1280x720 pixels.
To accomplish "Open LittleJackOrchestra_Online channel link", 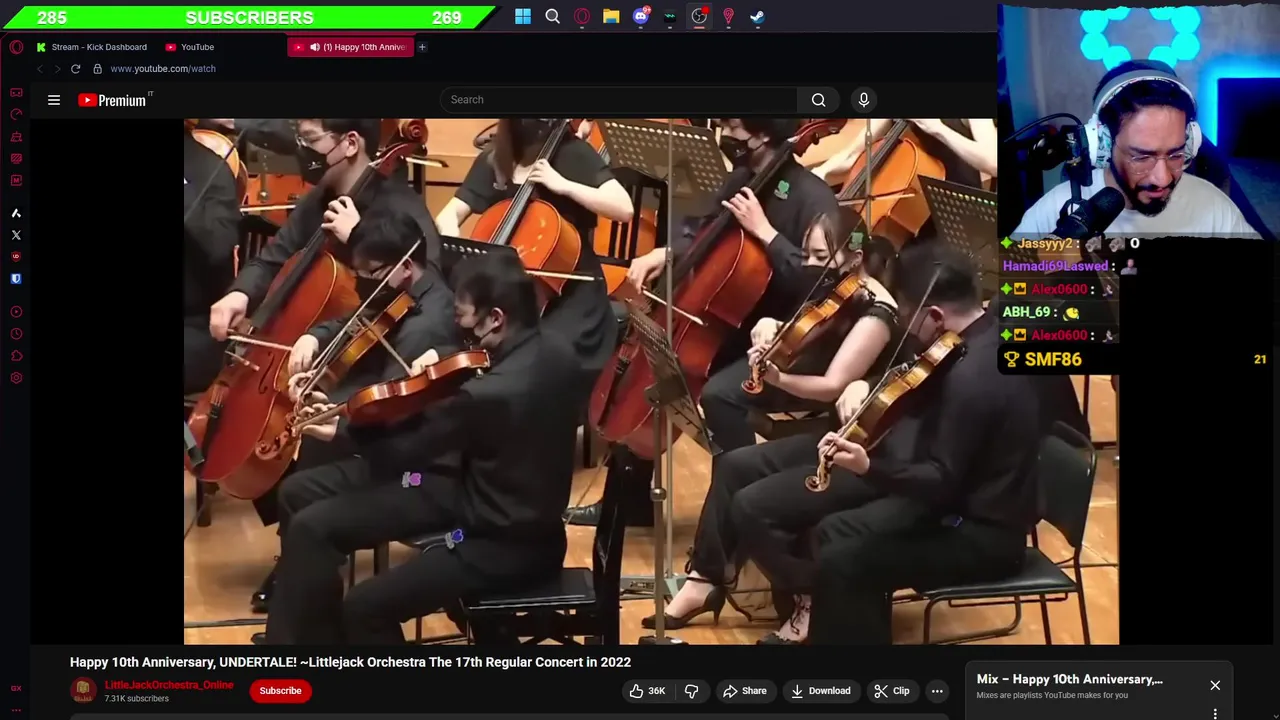I will [169, 685].
